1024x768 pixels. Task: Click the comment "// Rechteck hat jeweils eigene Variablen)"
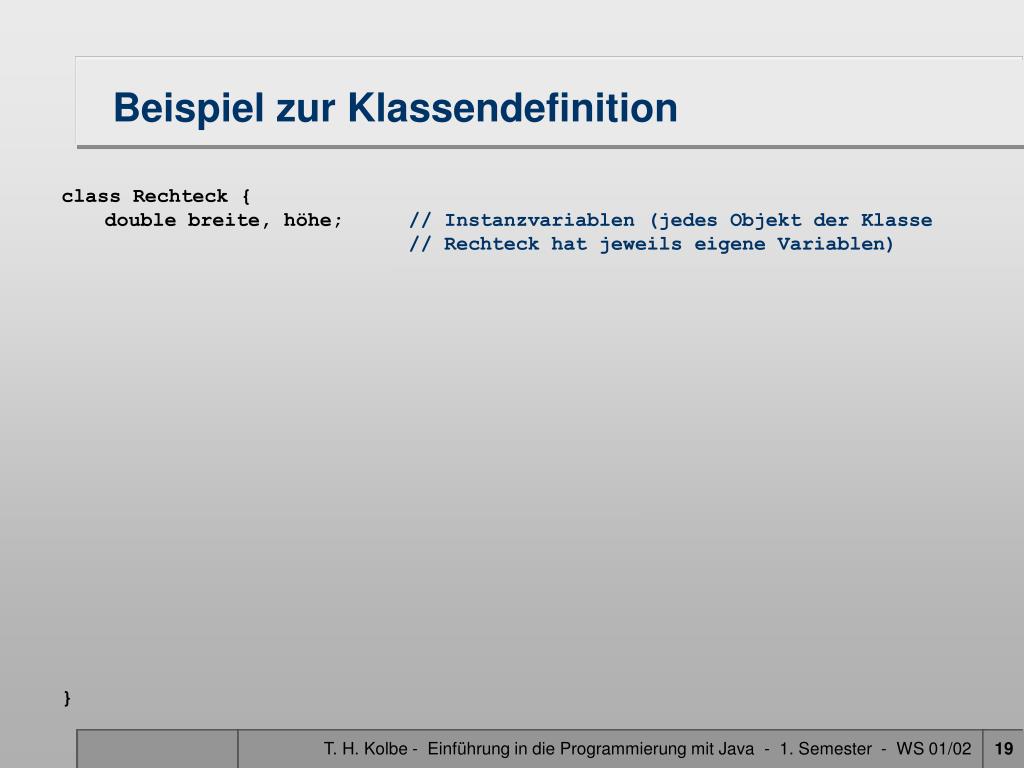pos(651,244)
